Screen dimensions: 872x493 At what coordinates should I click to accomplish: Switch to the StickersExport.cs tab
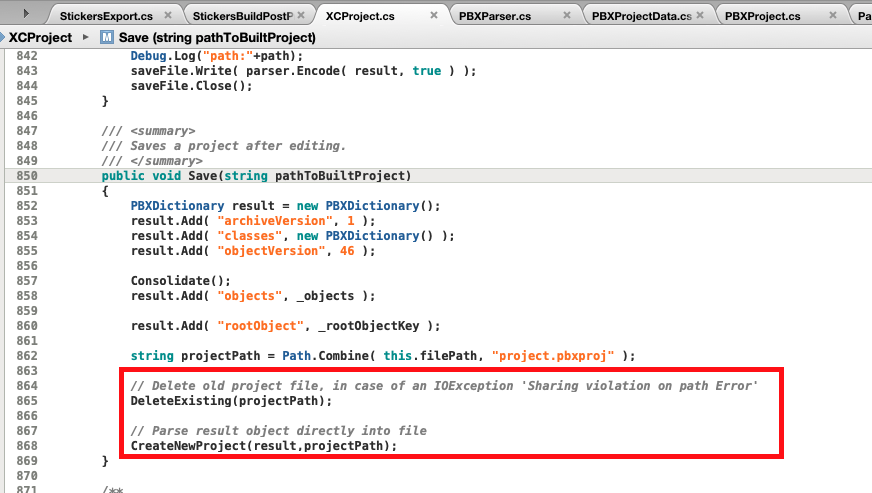point(106,16)
